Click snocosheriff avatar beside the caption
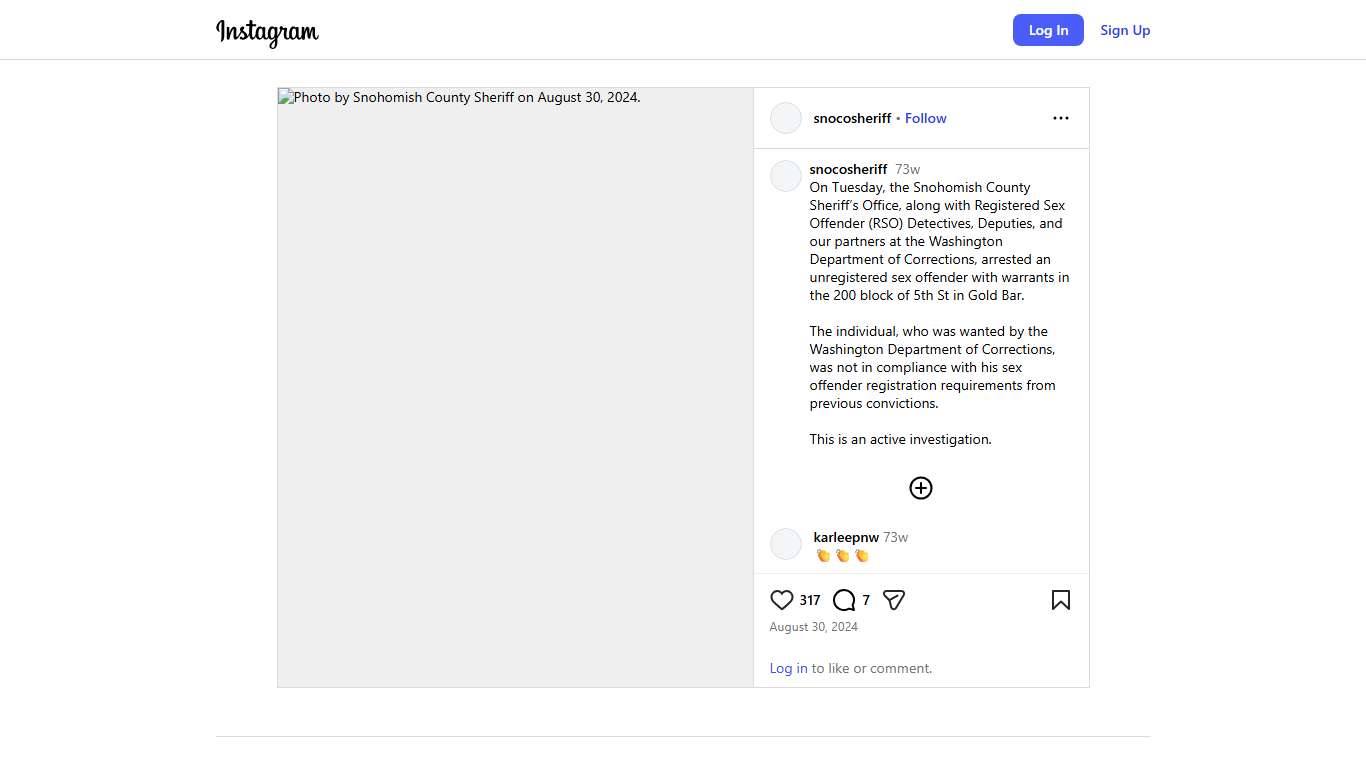The image size is (1366, 768). tap(786, 176)
